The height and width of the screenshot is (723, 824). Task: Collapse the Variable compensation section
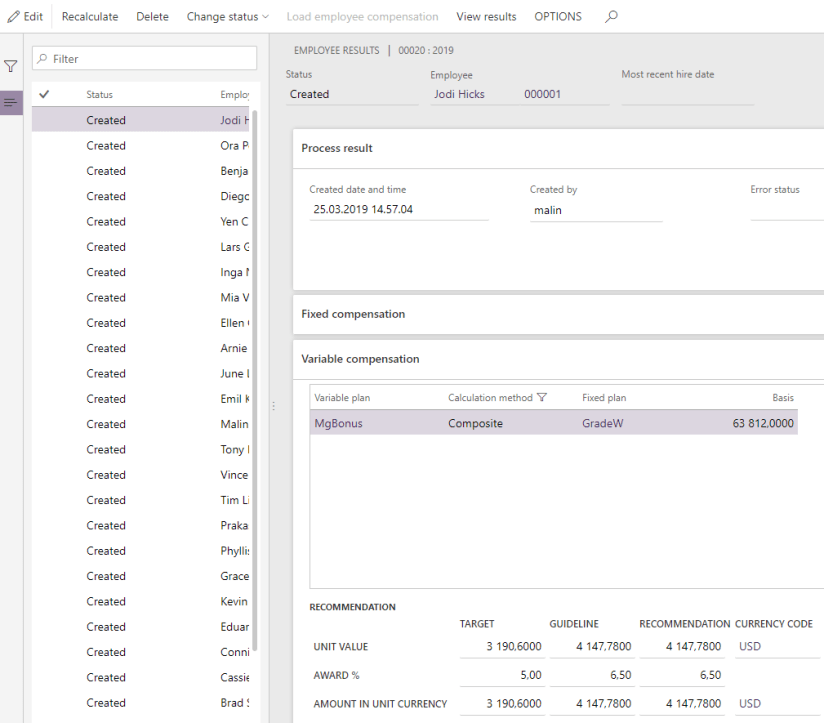(x=360, y=359)
